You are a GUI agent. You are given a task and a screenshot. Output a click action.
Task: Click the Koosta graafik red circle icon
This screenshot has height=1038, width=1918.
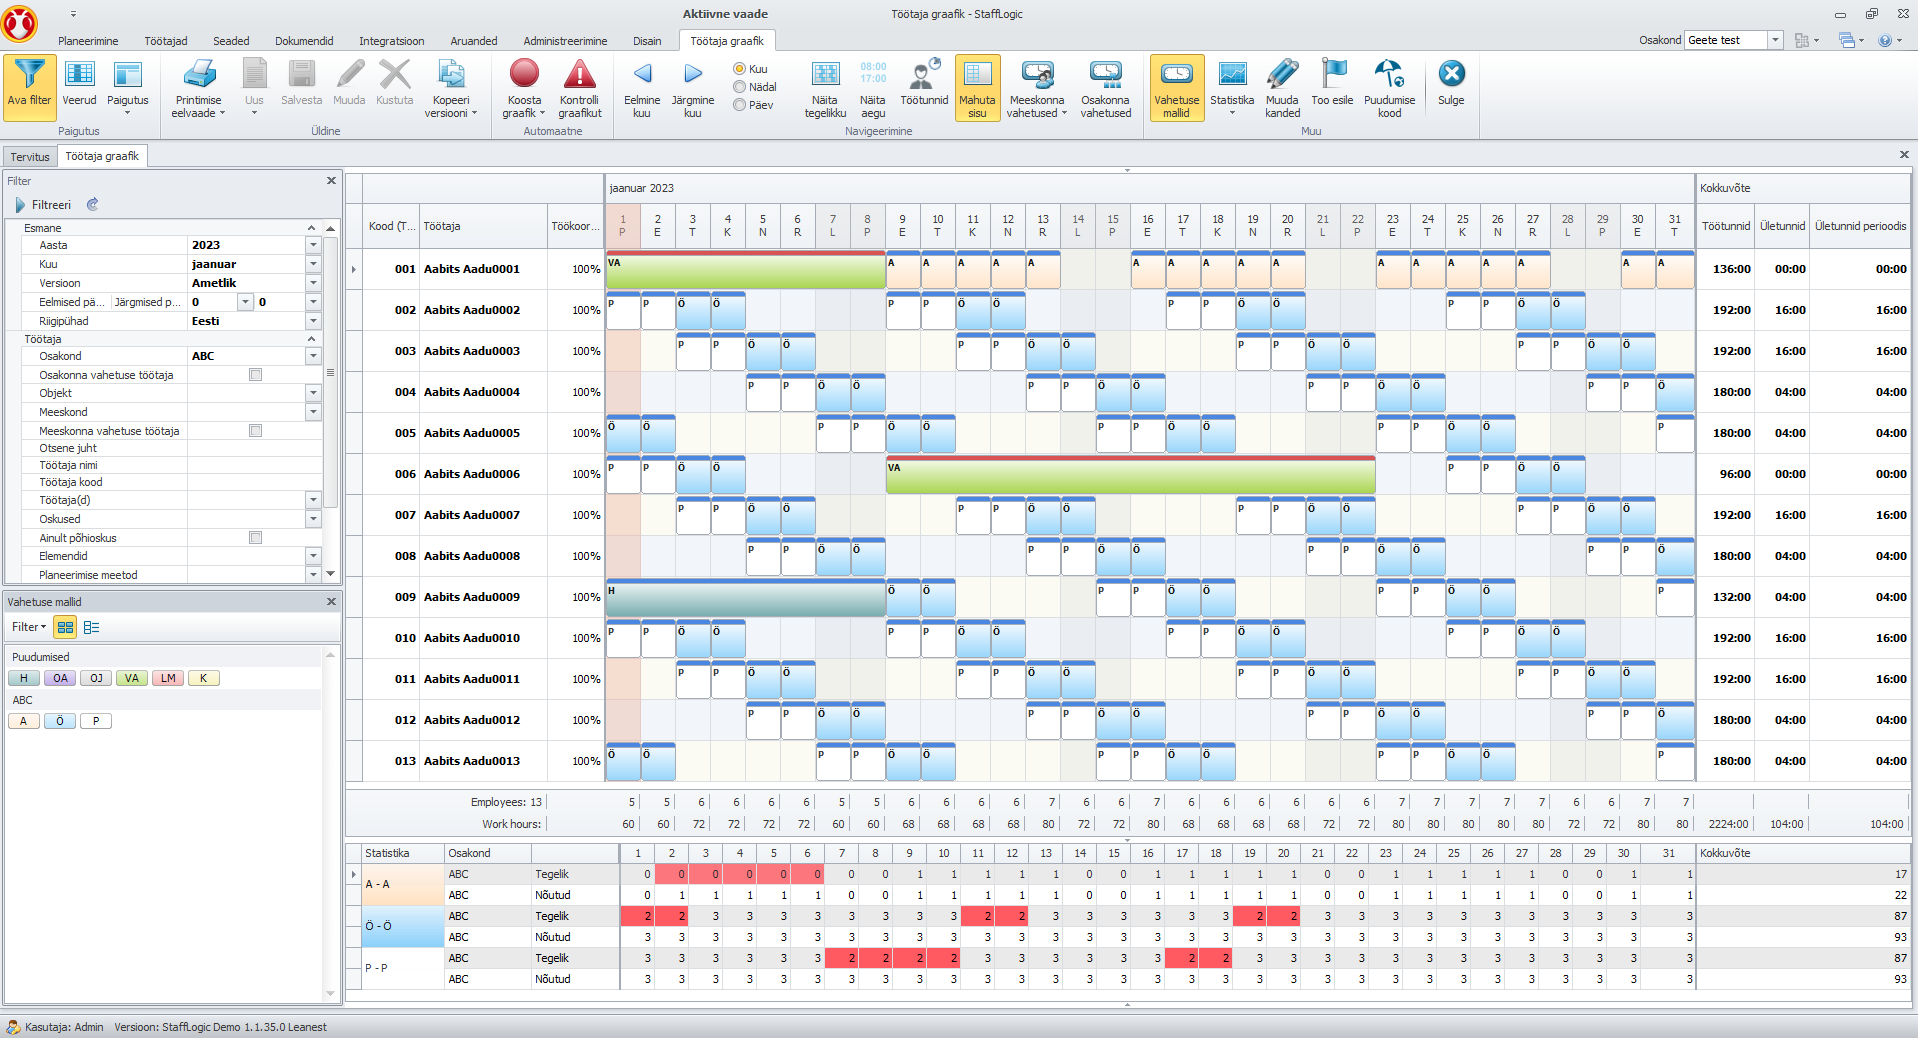(524, 74)
